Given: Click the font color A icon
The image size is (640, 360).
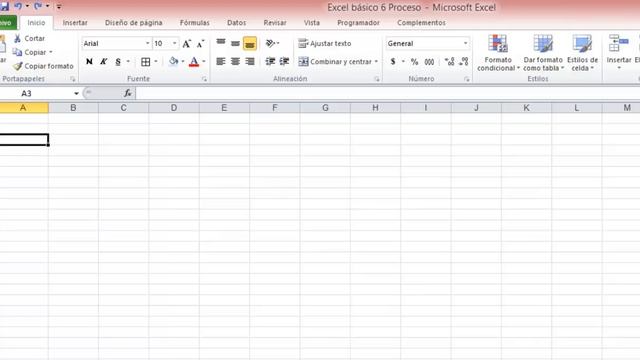Looking at the screenshot, I should pos(194,62).
